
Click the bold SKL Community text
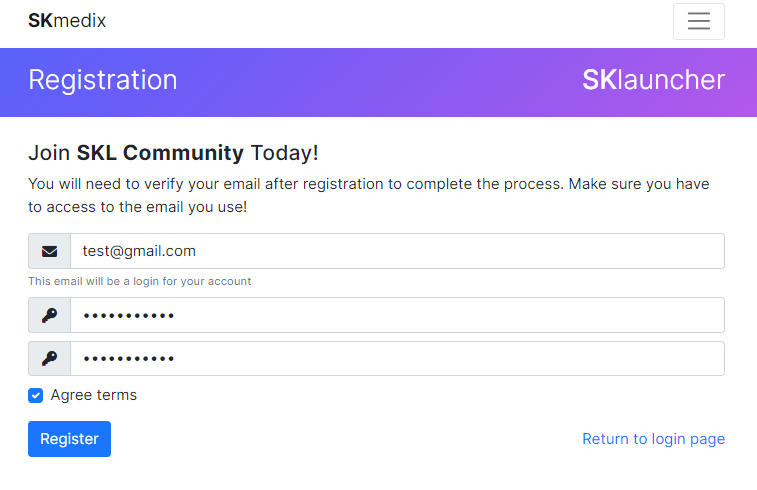(160, 153)
